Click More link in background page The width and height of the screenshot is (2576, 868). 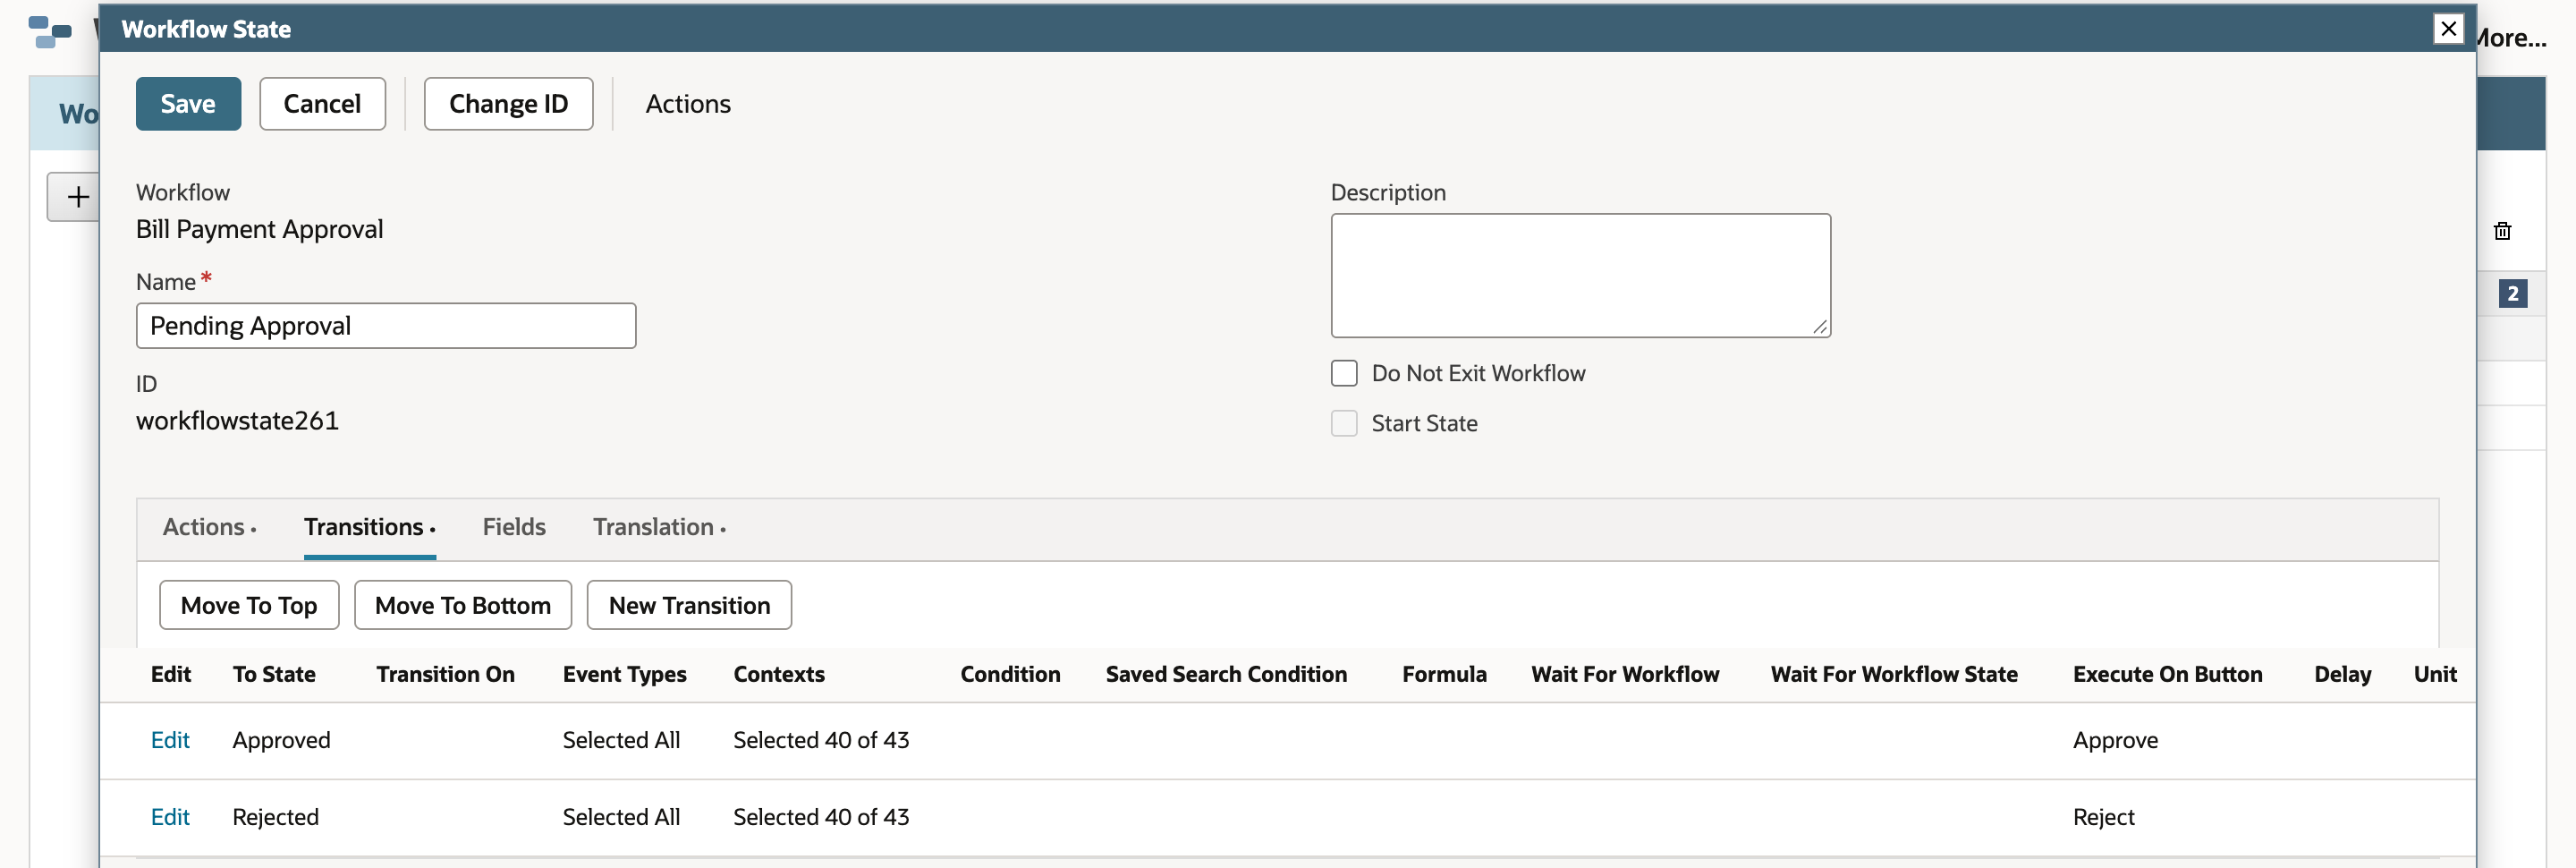click(2511, 38)
